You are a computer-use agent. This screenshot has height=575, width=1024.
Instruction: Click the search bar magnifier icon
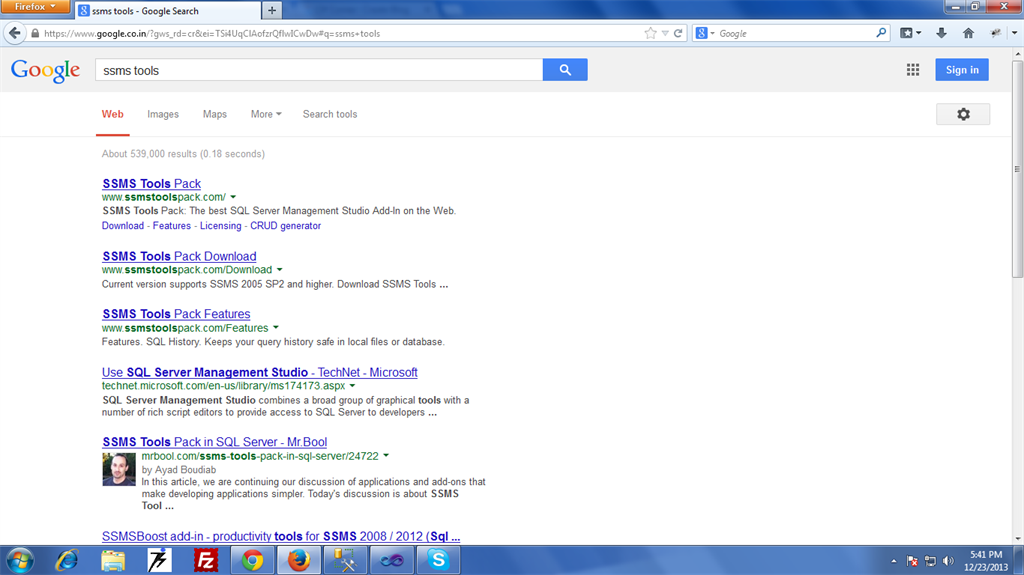click(881, 33)
